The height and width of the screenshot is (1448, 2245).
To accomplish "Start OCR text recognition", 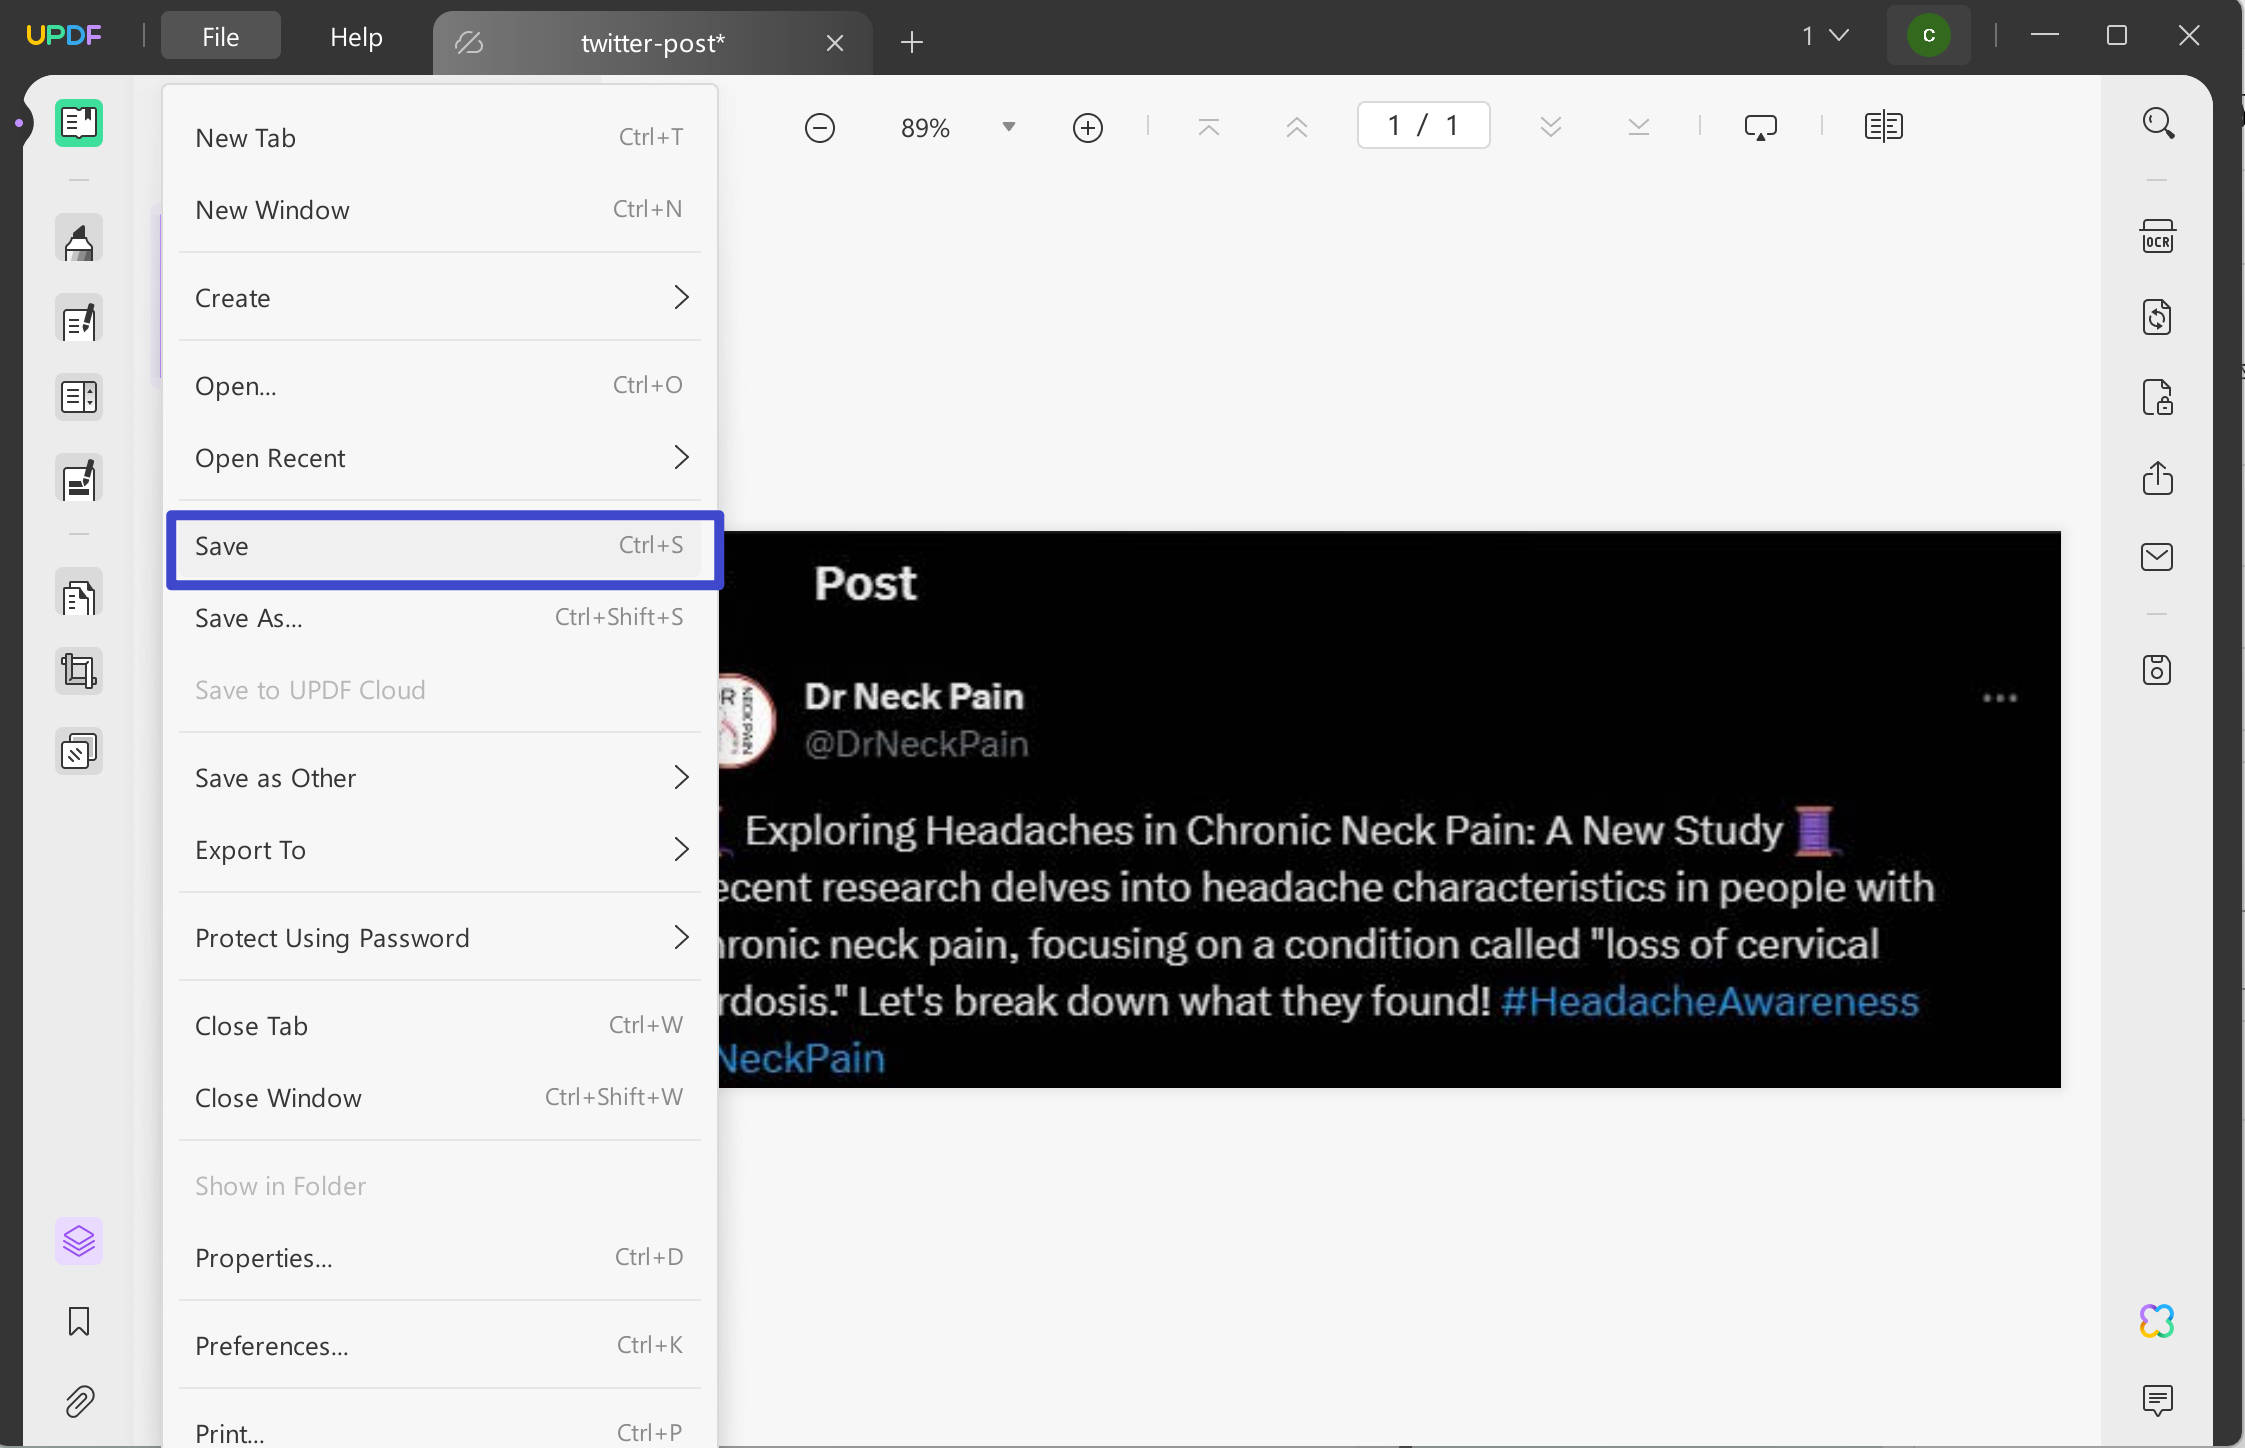I will 2158,236.
